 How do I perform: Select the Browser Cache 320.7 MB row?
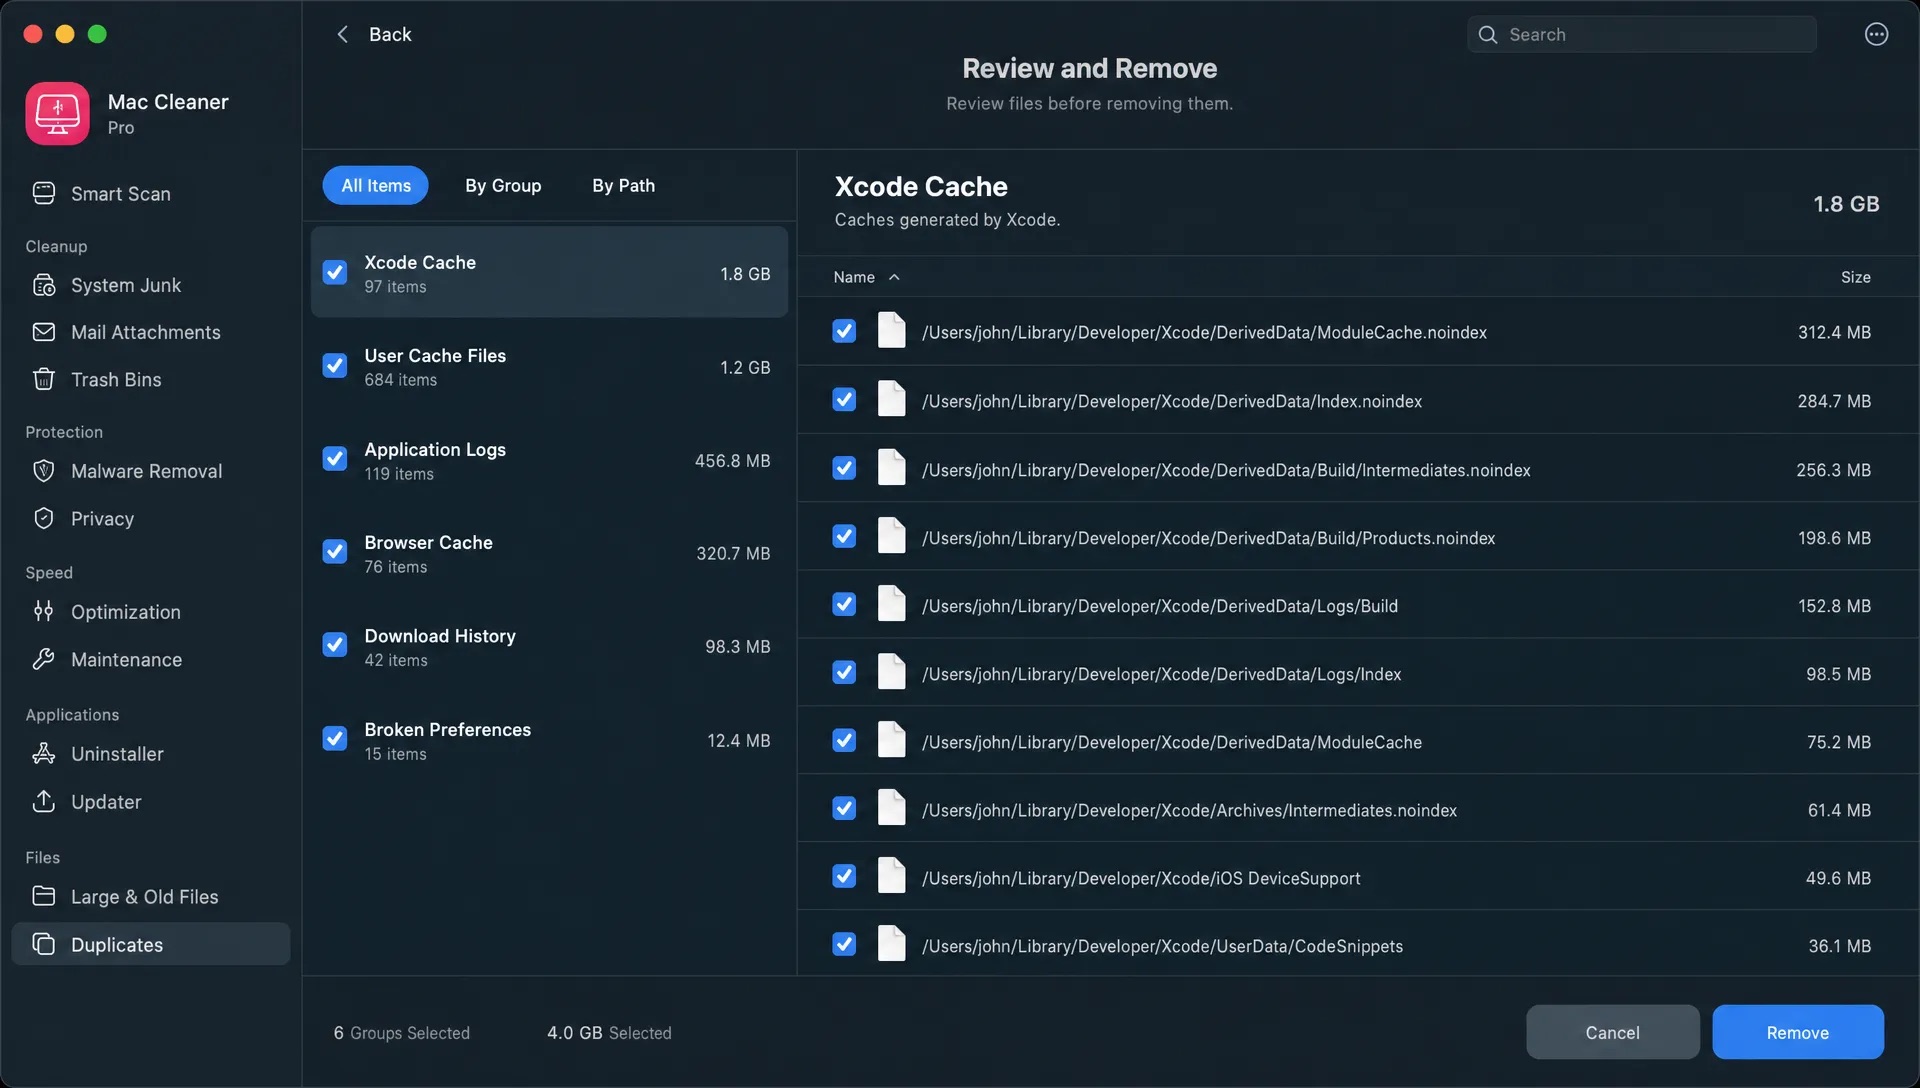549,553
